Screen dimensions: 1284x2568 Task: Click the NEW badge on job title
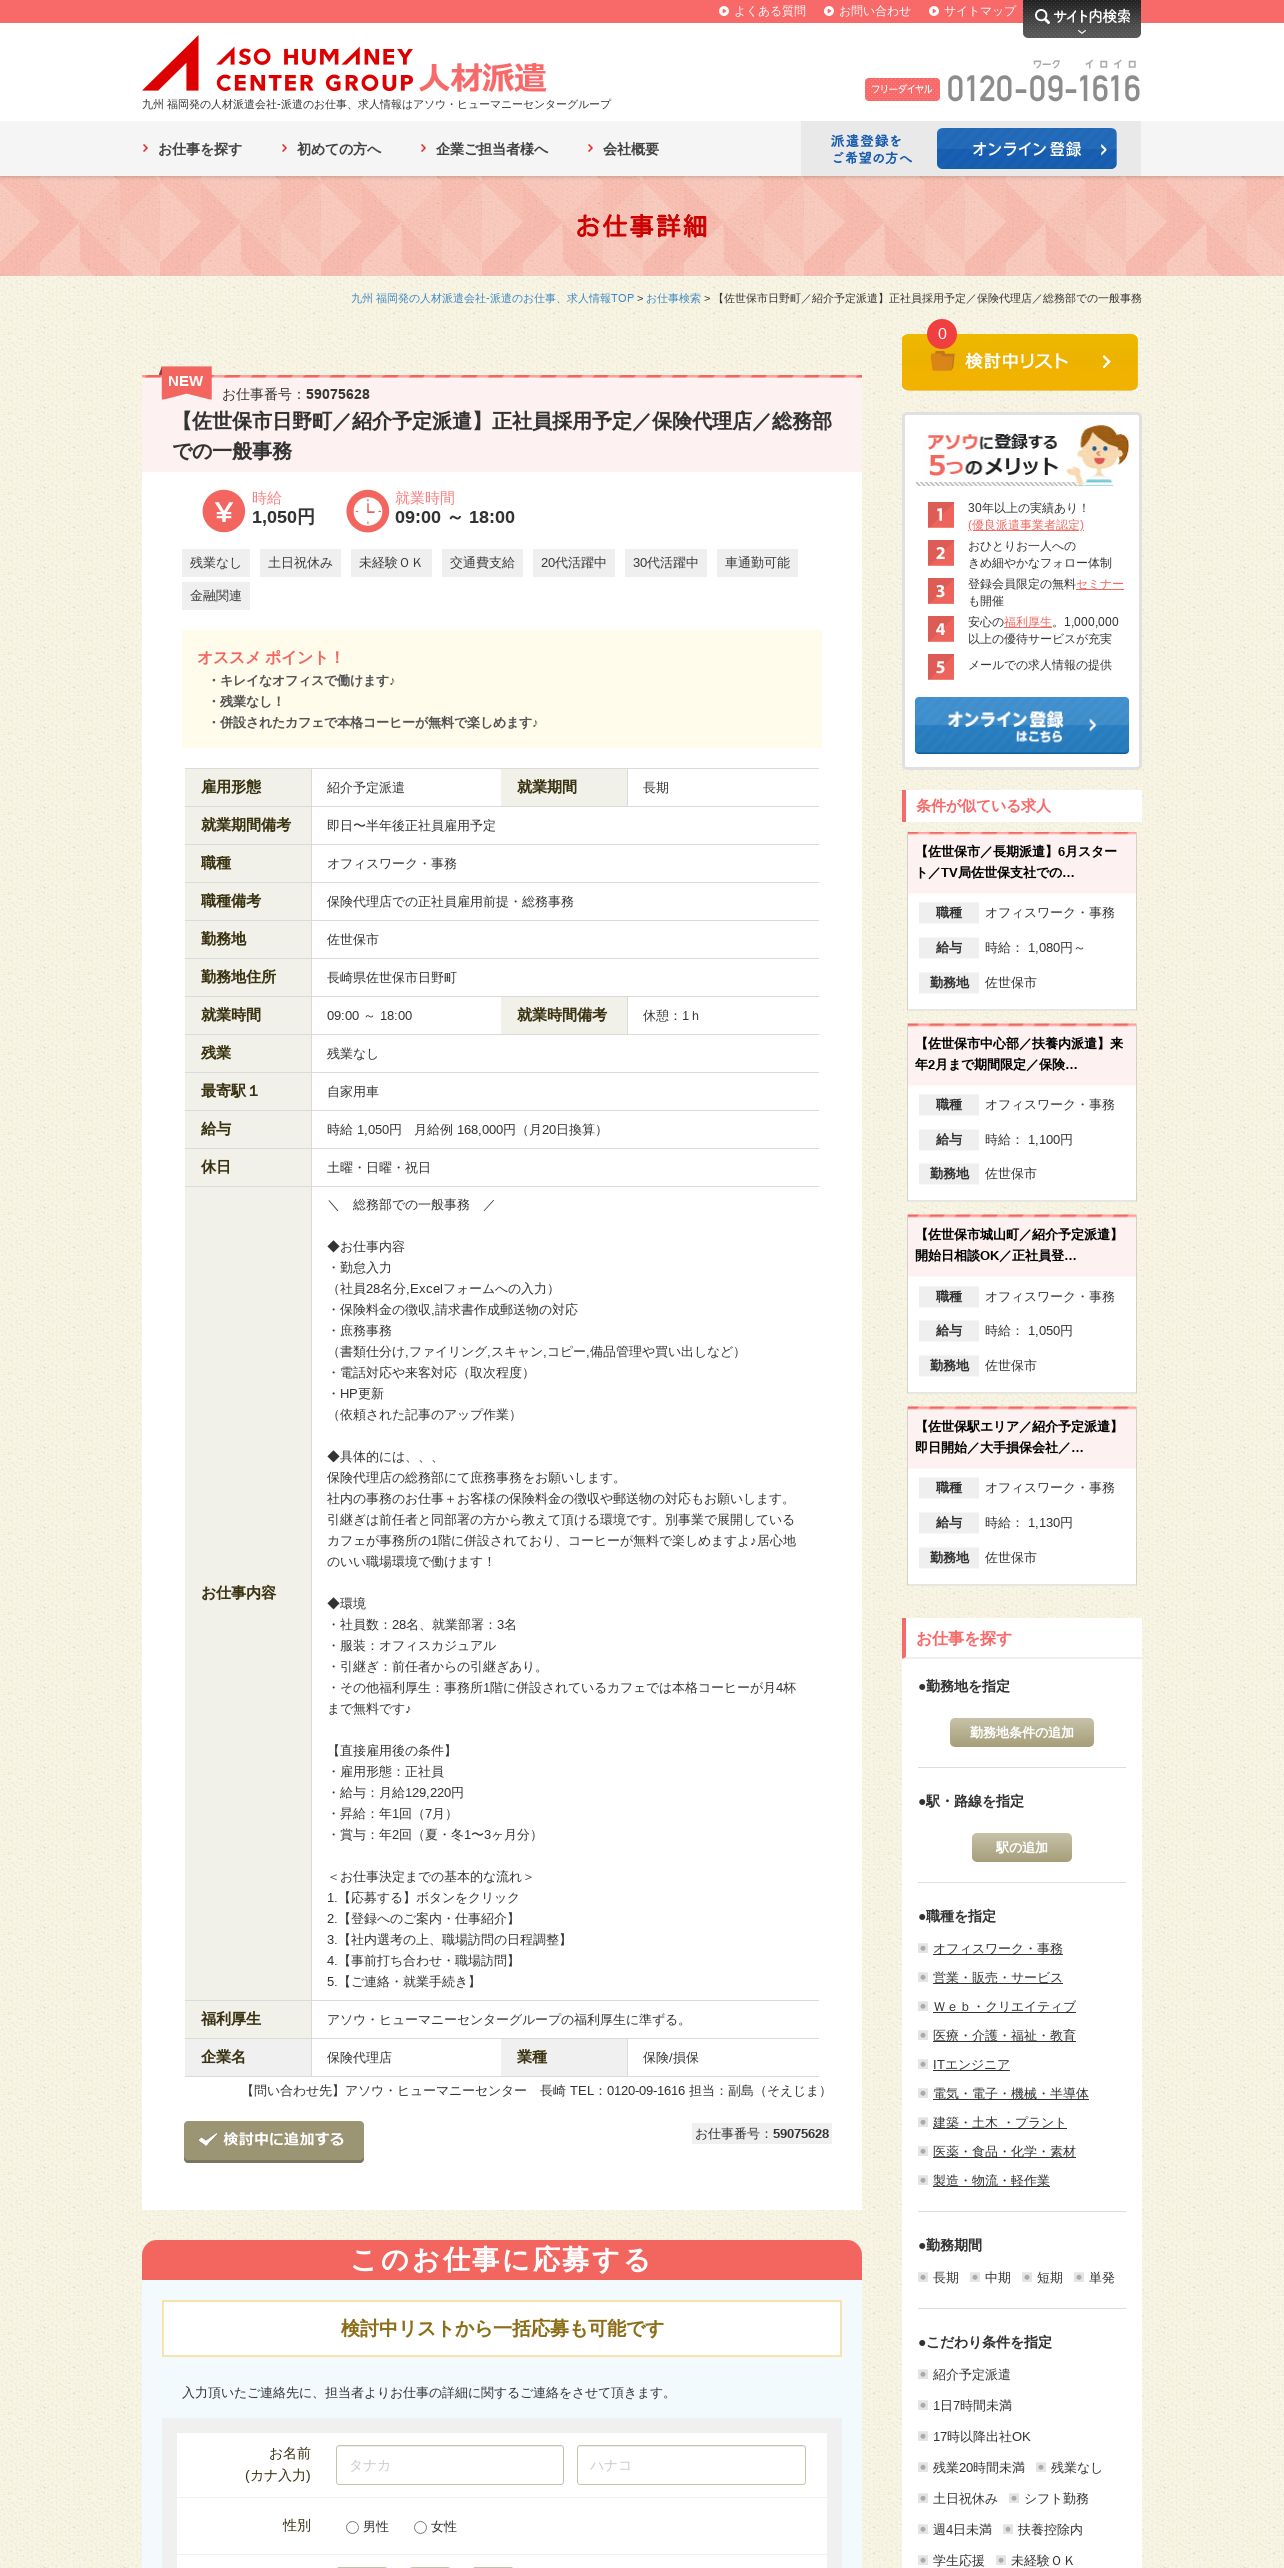click(x=186, y=381)
